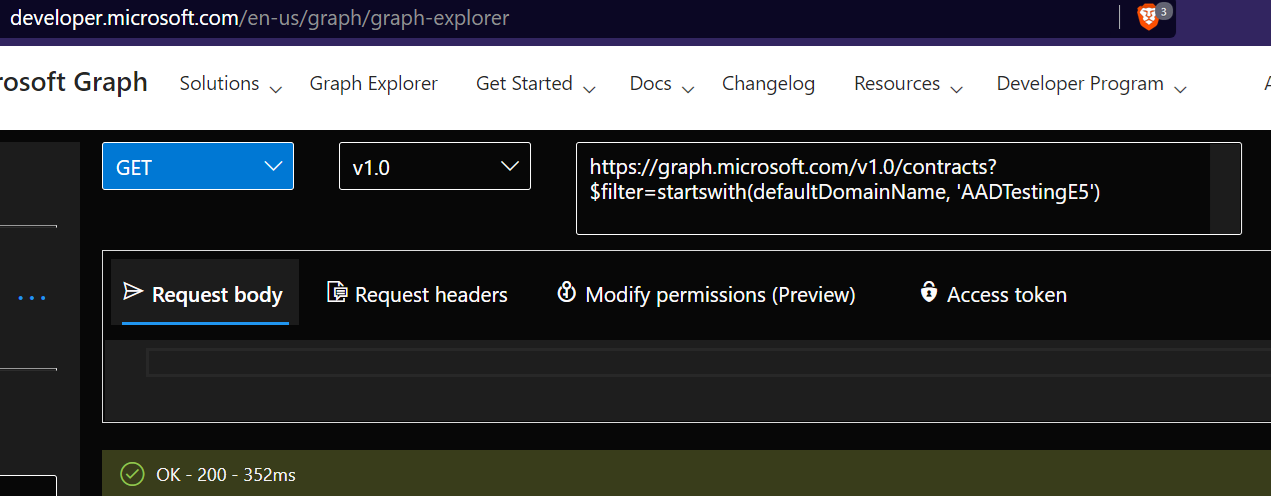Image resolution: width=1271 pixels, height=496 pixels.
Task: Open the Changelog page link
Action: (x=769, y=84)
